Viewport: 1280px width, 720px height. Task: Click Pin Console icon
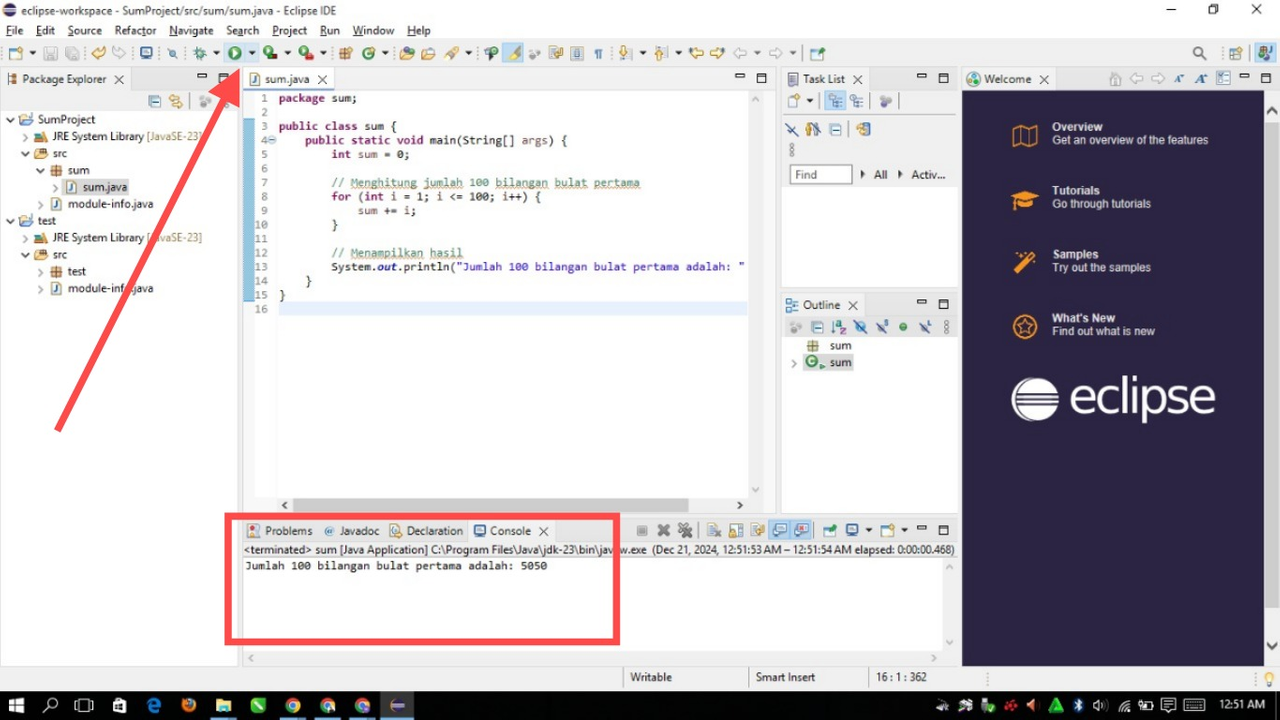829,530
